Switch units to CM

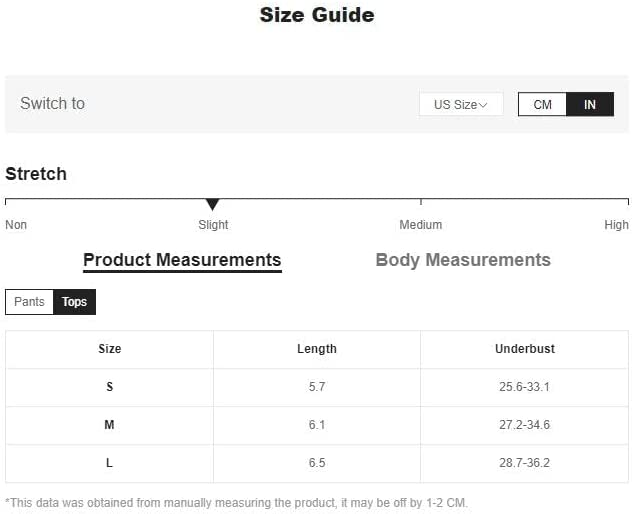(x=542, y=104)
